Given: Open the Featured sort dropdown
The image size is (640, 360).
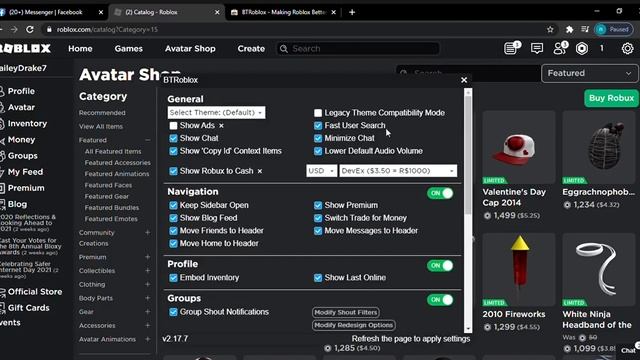Looking at the screenshot, I should [589, 73].
